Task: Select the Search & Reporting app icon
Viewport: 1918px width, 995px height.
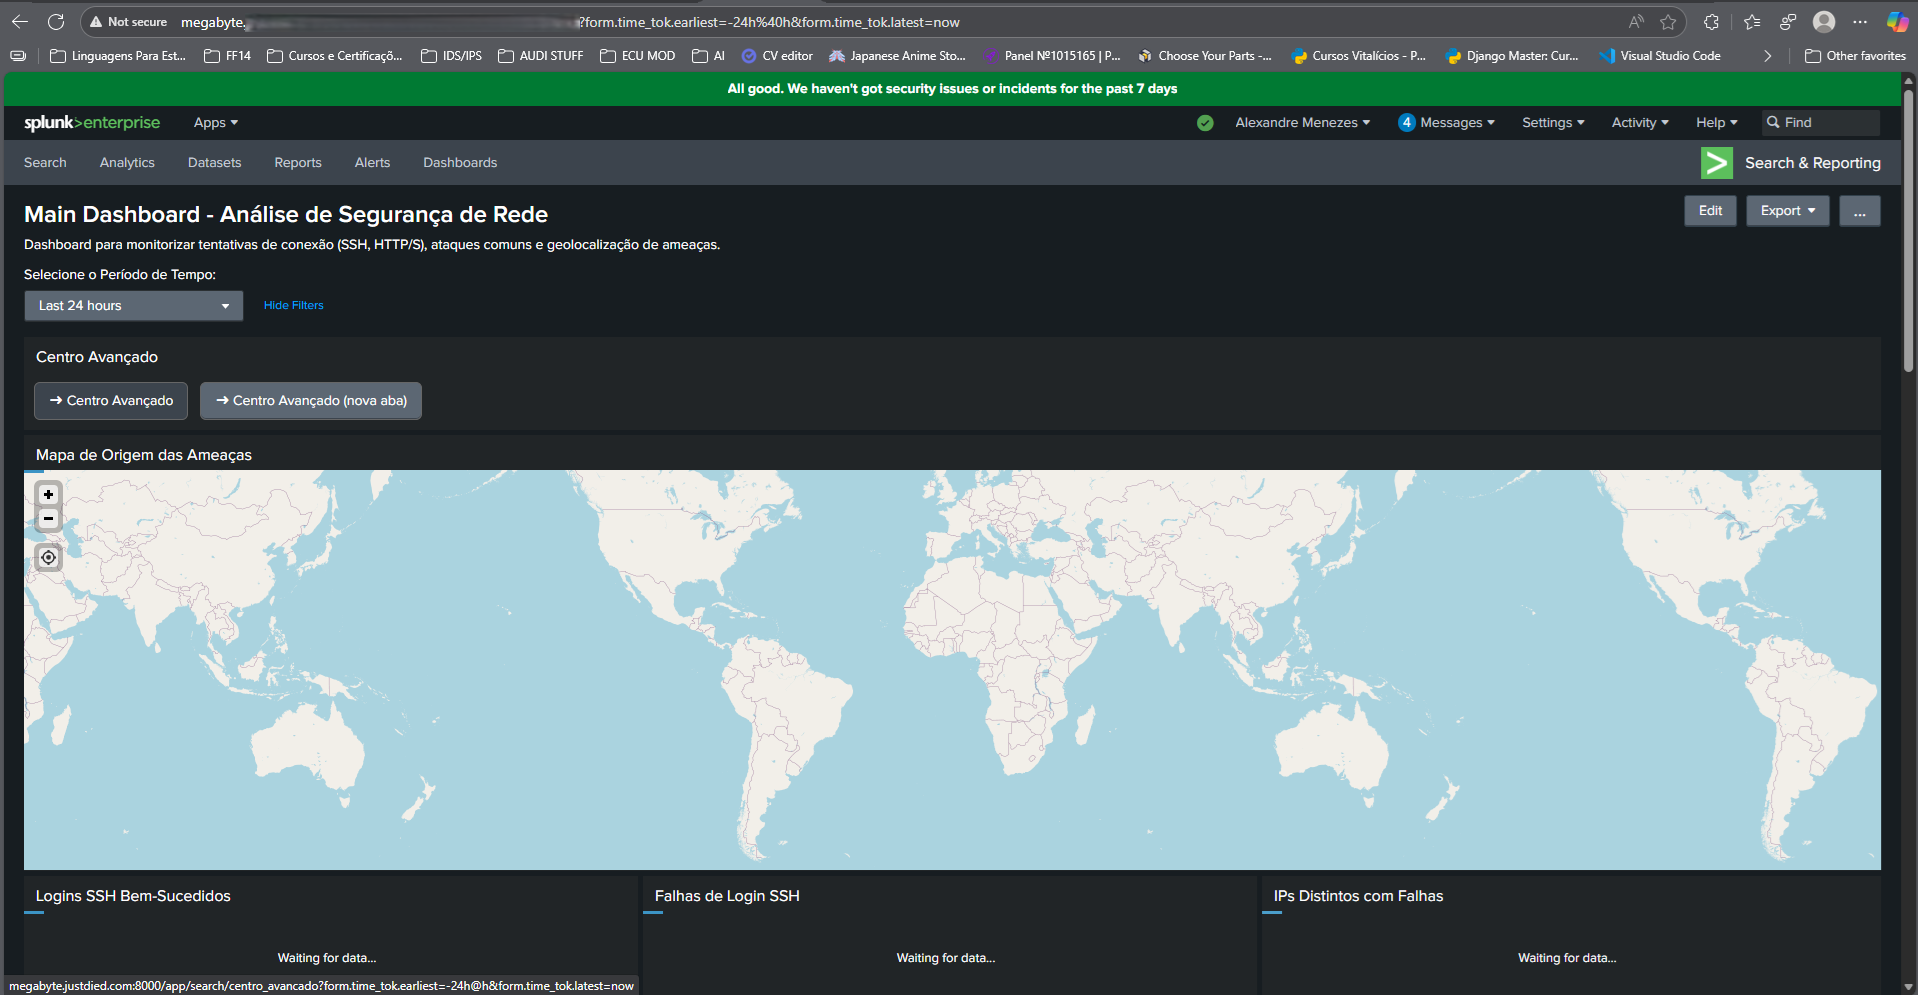Action: [x=1716, y=162]
